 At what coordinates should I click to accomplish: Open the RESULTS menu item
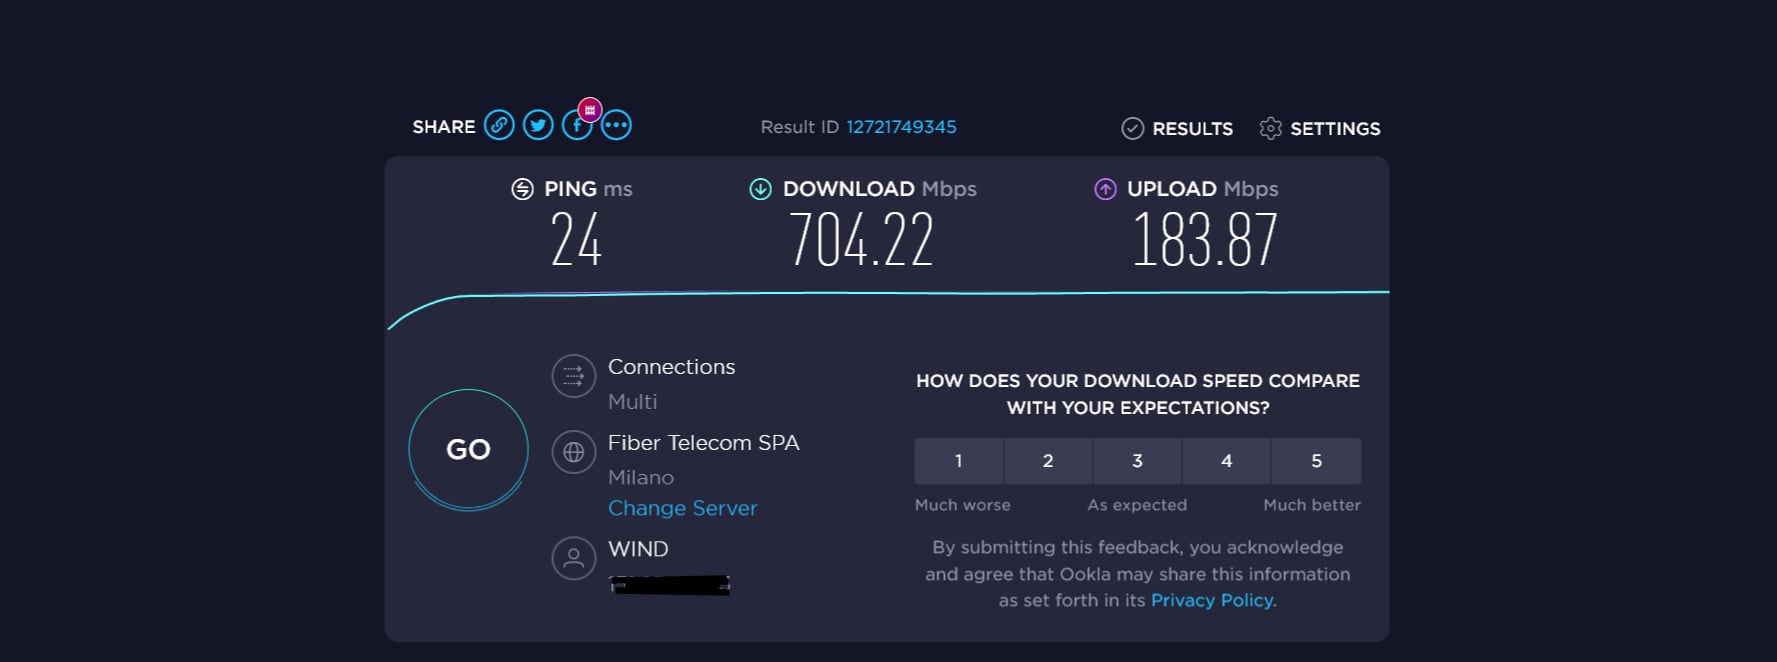tap(1192, 129)
